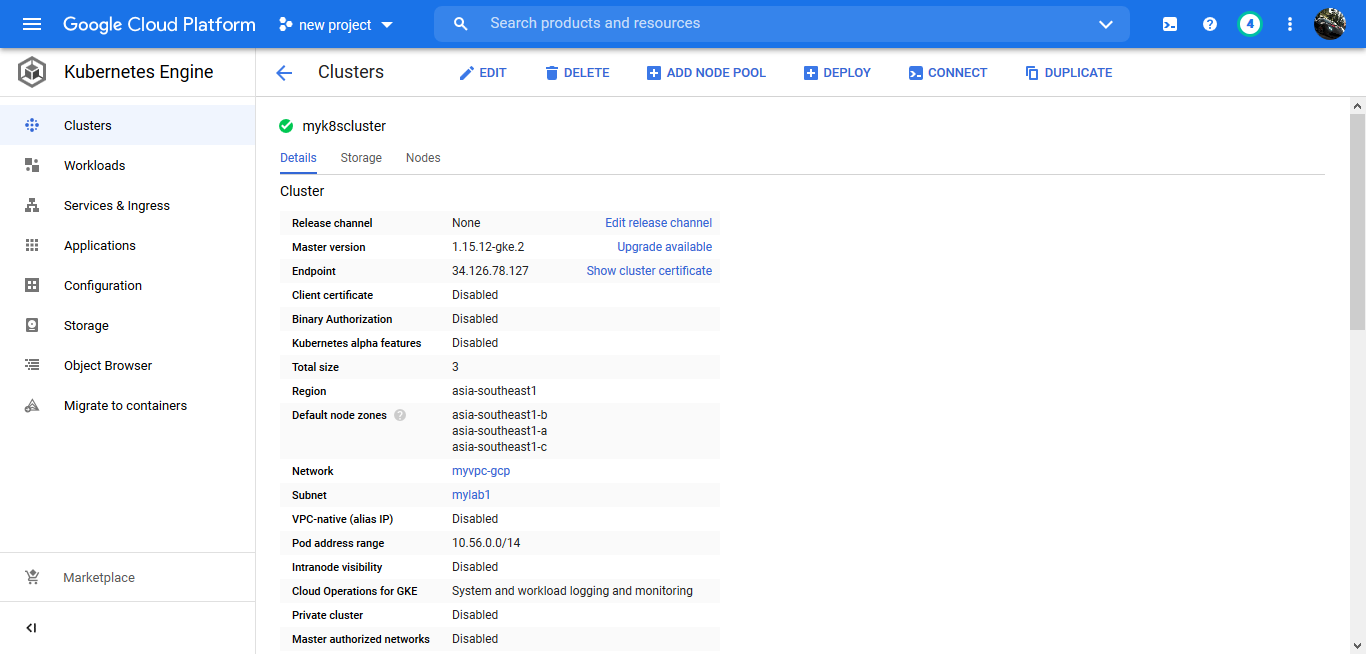Screen dimensions: 1366x654
Task: Click the Upgrade available link
Action: 665,247
